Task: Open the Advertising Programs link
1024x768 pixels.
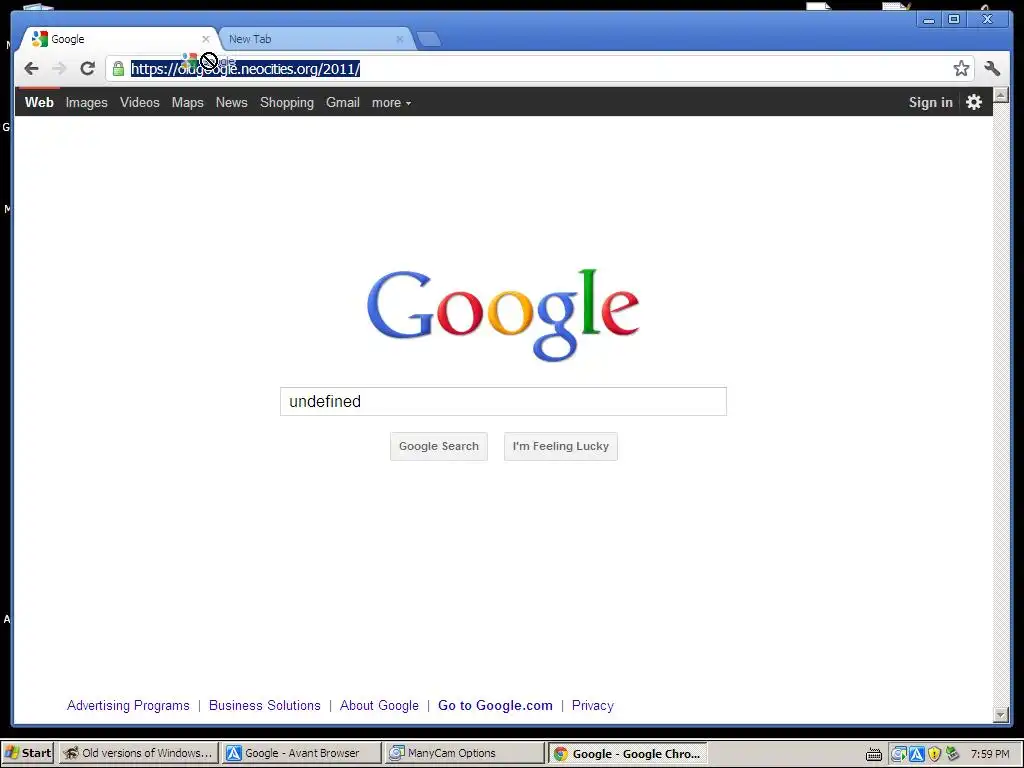Action: [128, 705]
